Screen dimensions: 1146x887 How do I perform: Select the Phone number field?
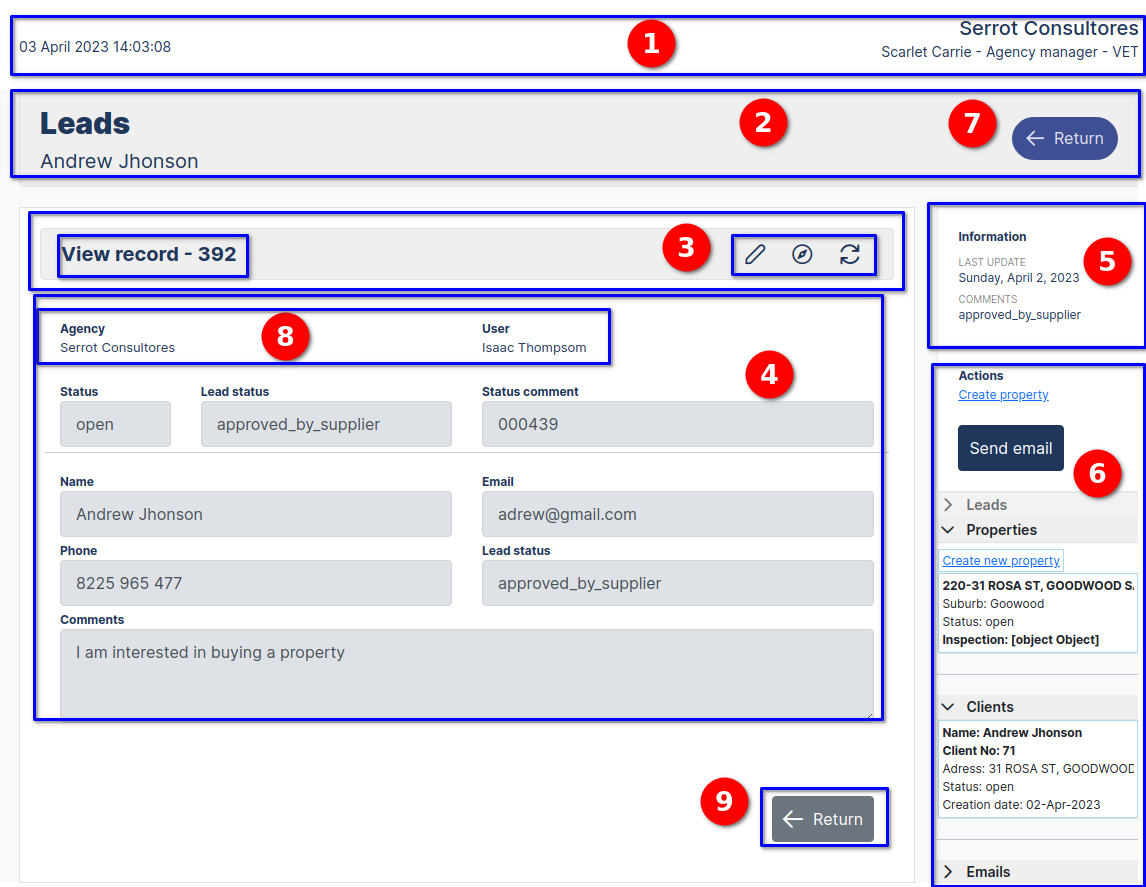click(256, 583)
